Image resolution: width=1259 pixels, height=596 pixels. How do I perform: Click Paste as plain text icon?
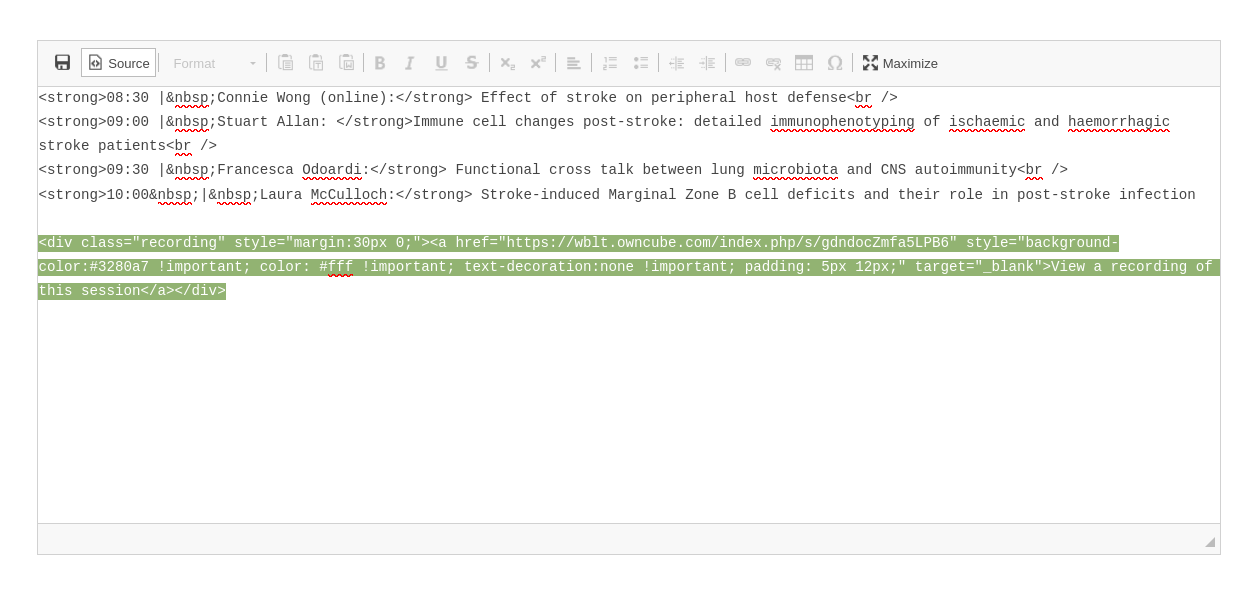pos(316,62)
